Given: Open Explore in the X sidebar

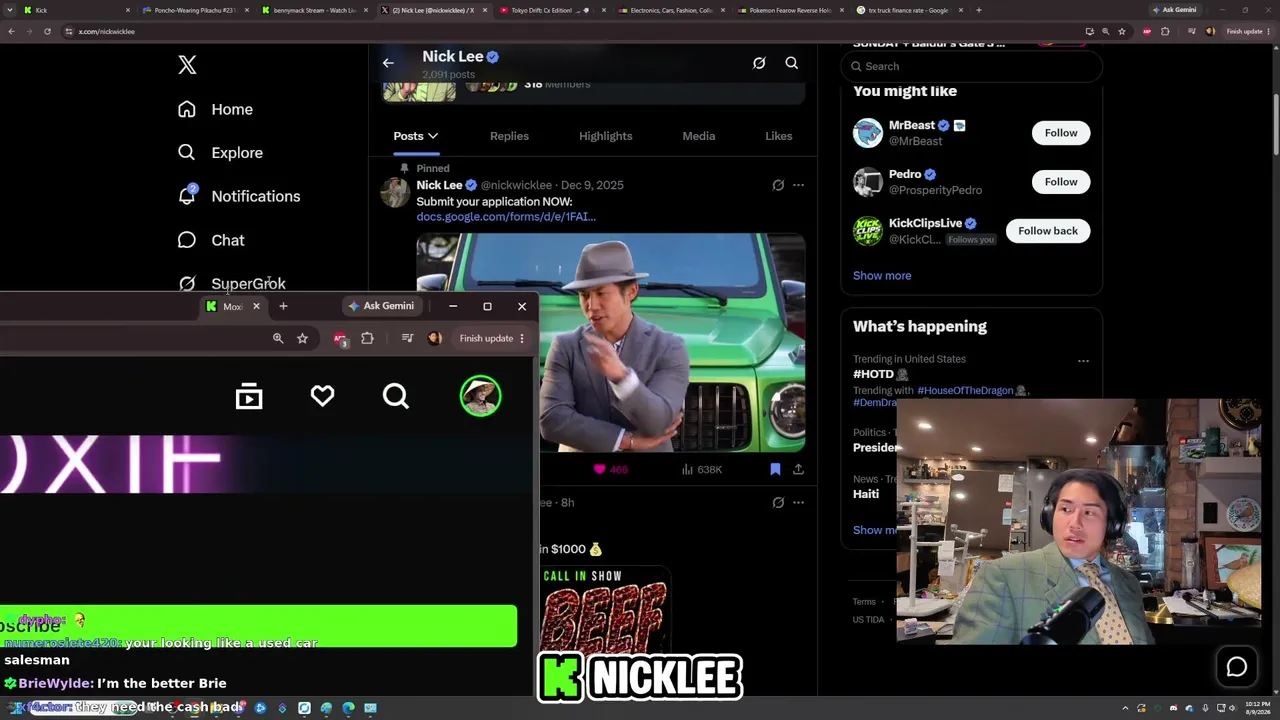Looking at the screenshot, I should pos(220,153).
